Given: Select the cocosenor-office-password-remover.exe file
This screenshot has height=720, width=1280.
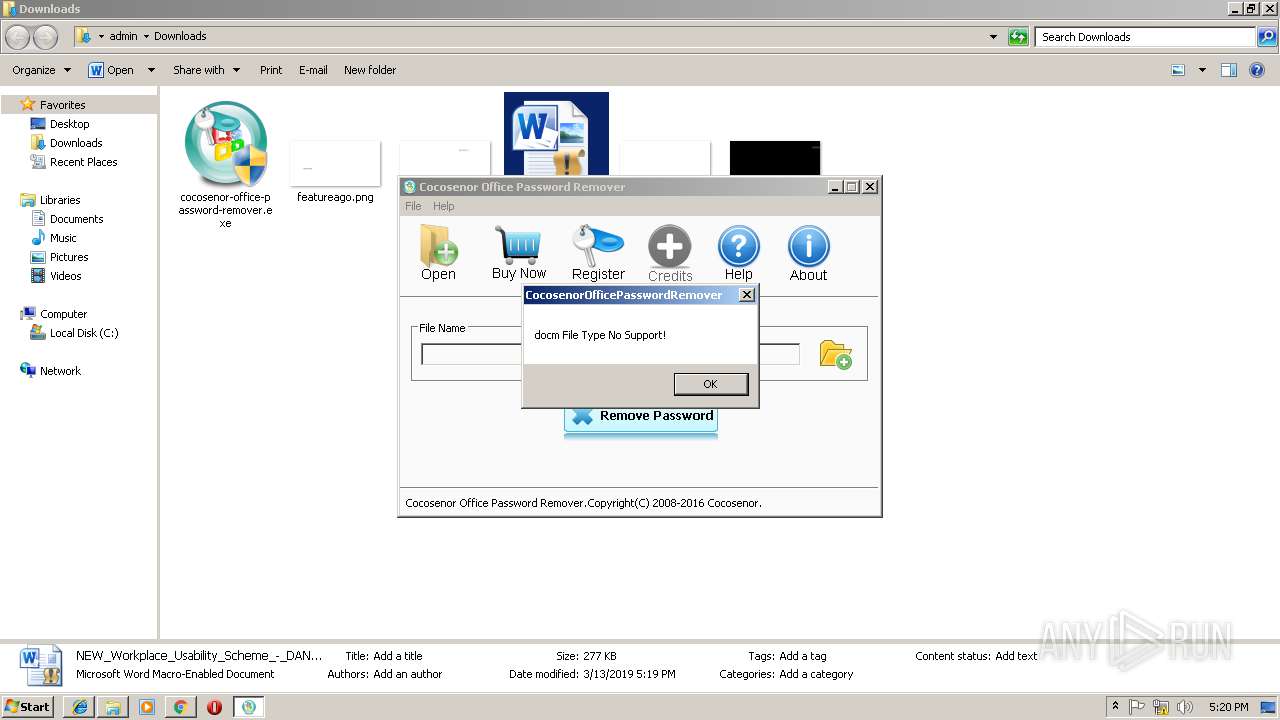Looking at the screenshot, I should tap(225, 165).
